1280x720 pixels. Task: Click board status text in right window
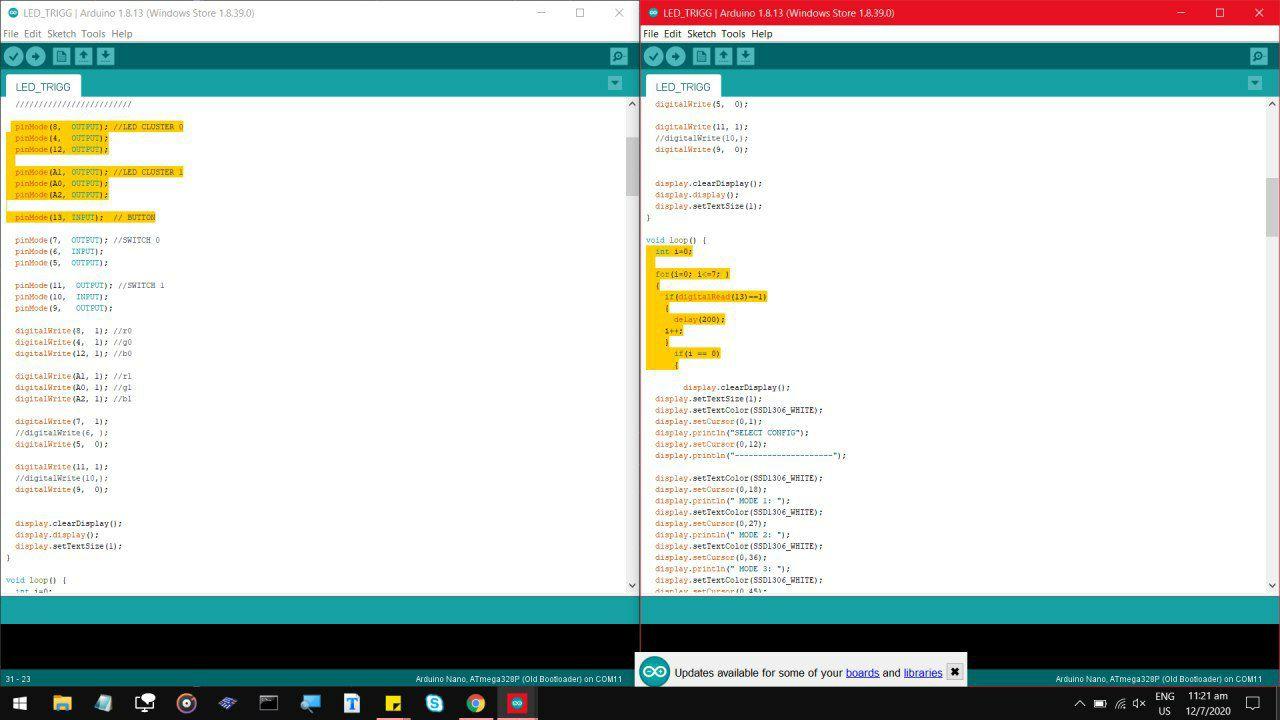tap(1159, 679)
